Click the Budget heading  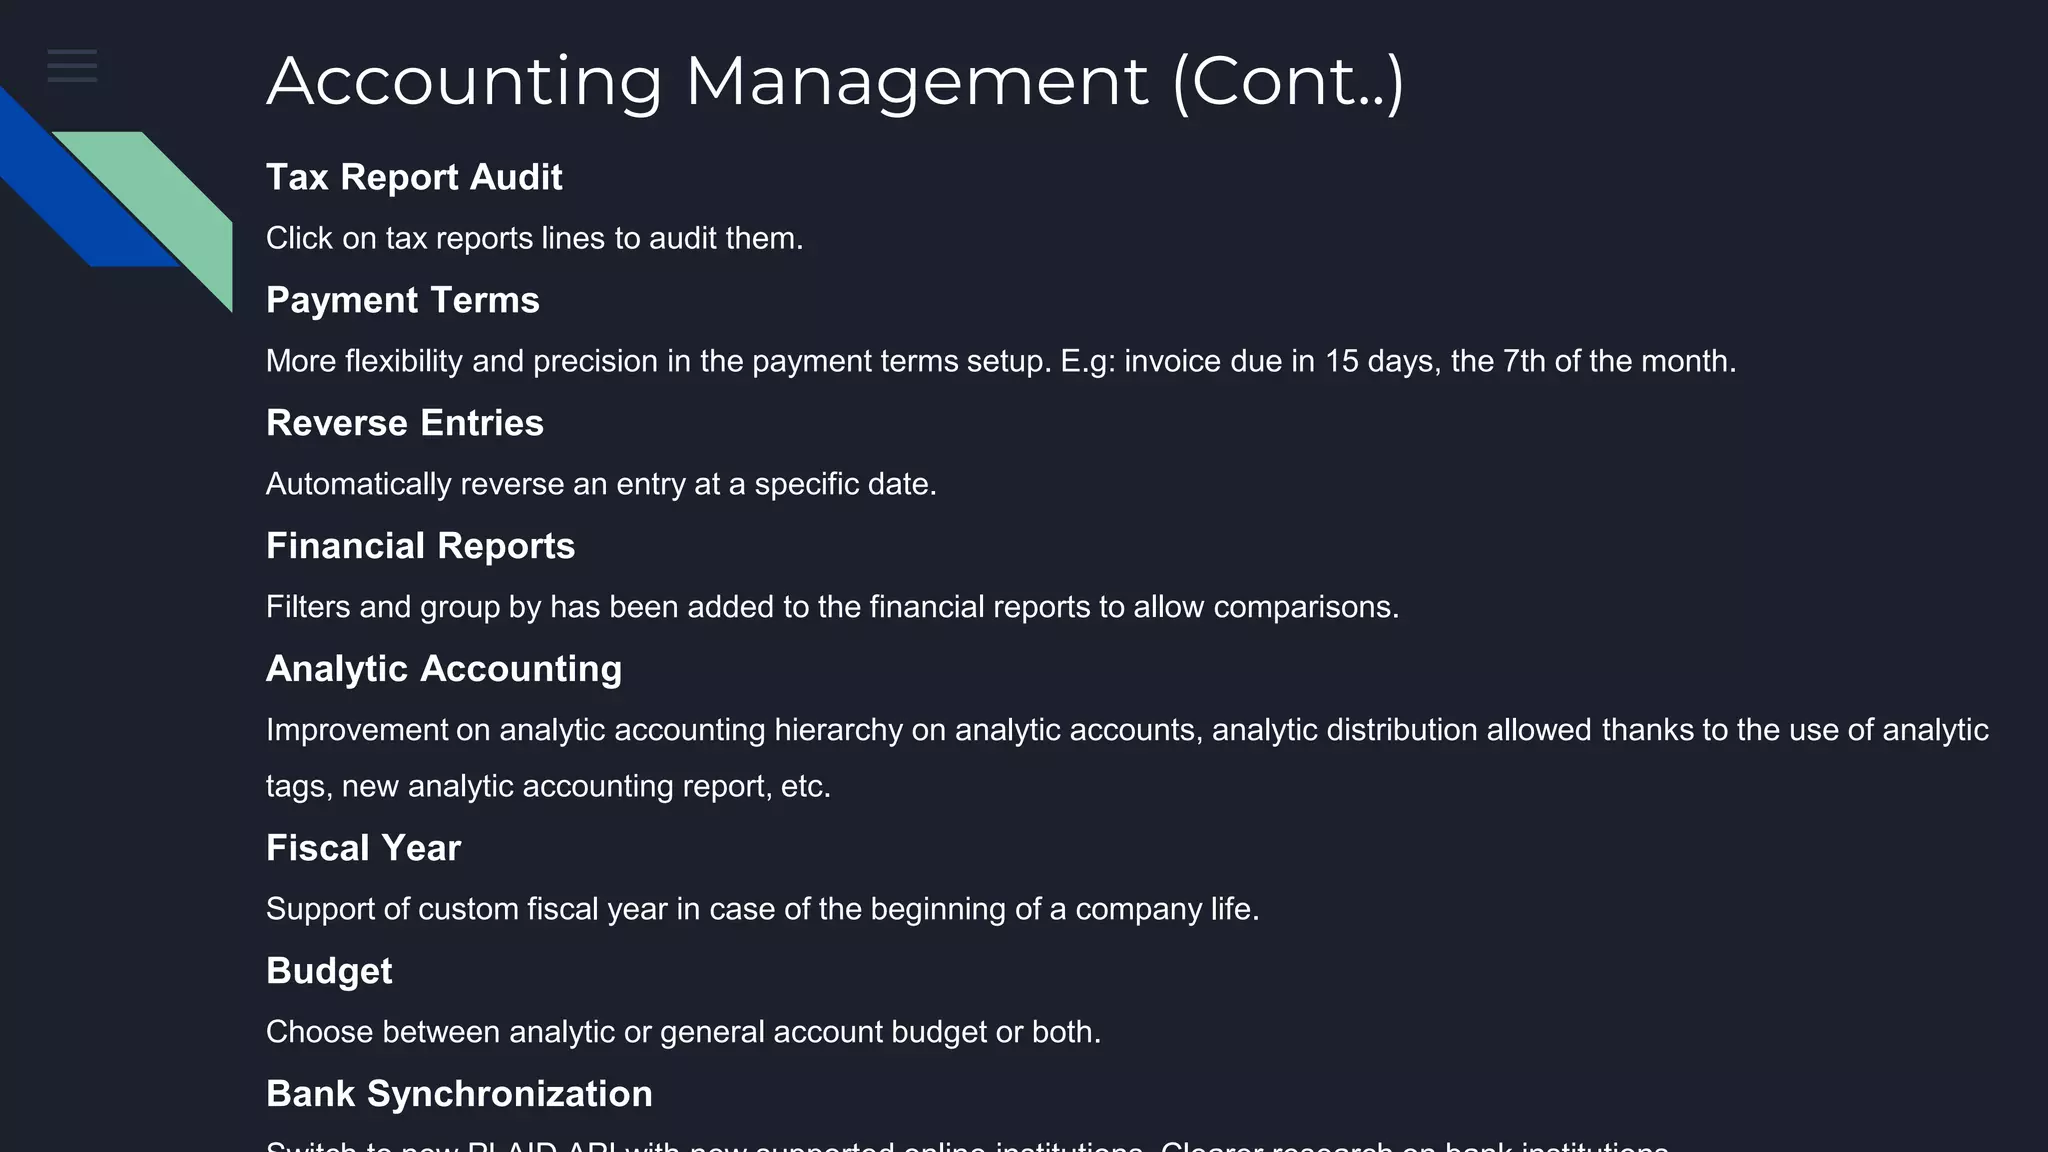click(x=329, y=971)
